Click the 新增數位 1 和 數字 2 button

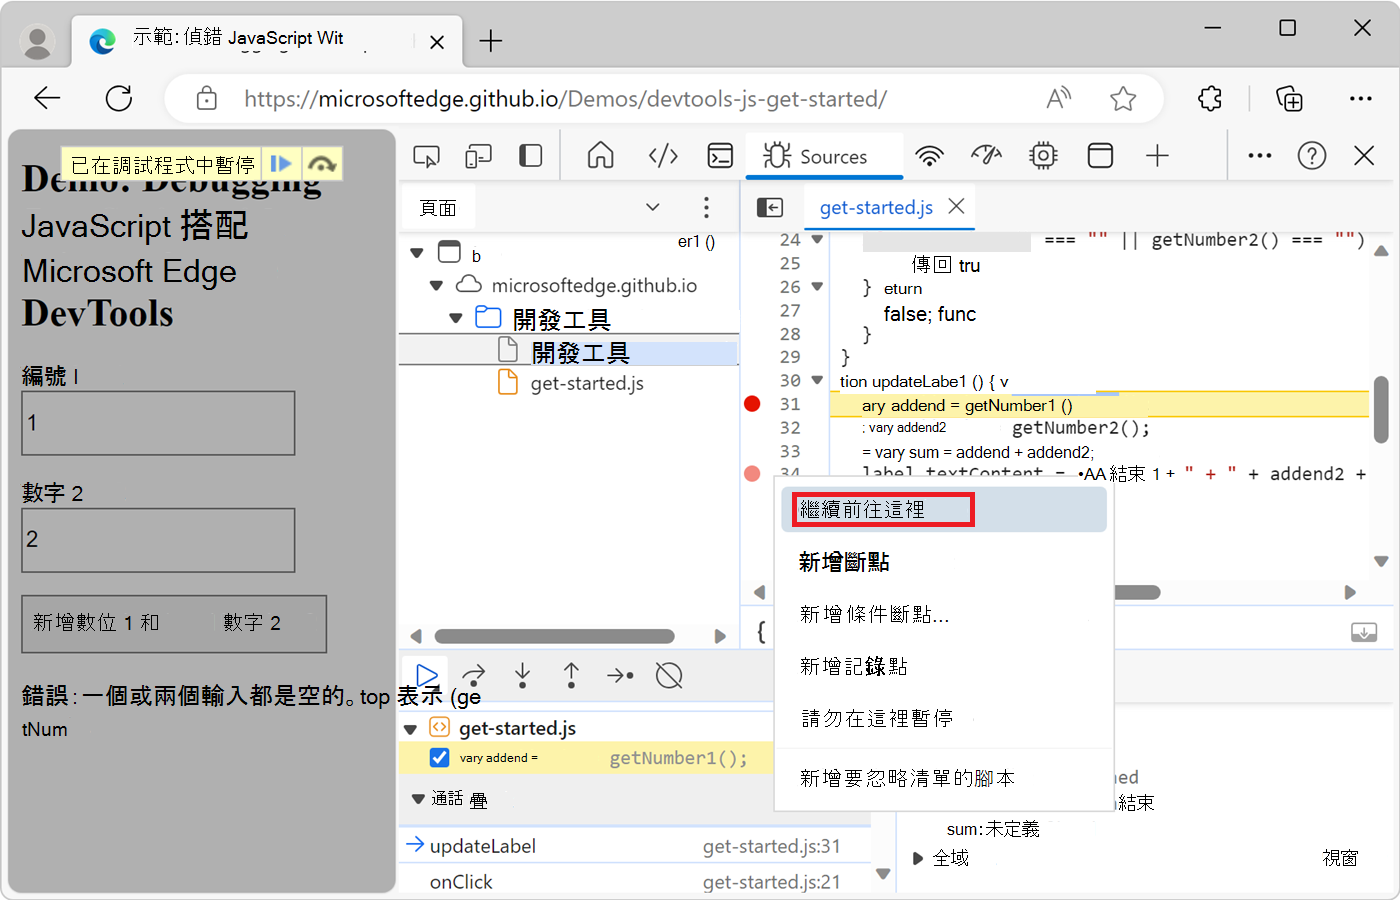click(174, 624)
